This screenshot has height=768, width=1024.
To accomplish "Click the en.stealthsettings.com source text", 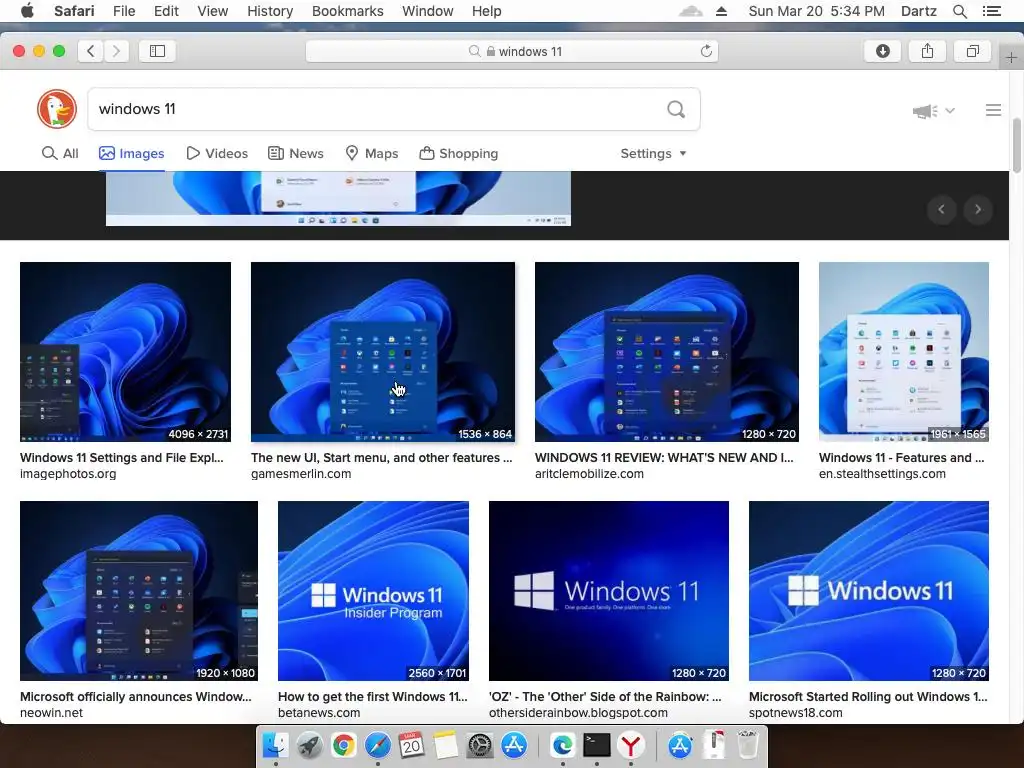I will point(882,474).
